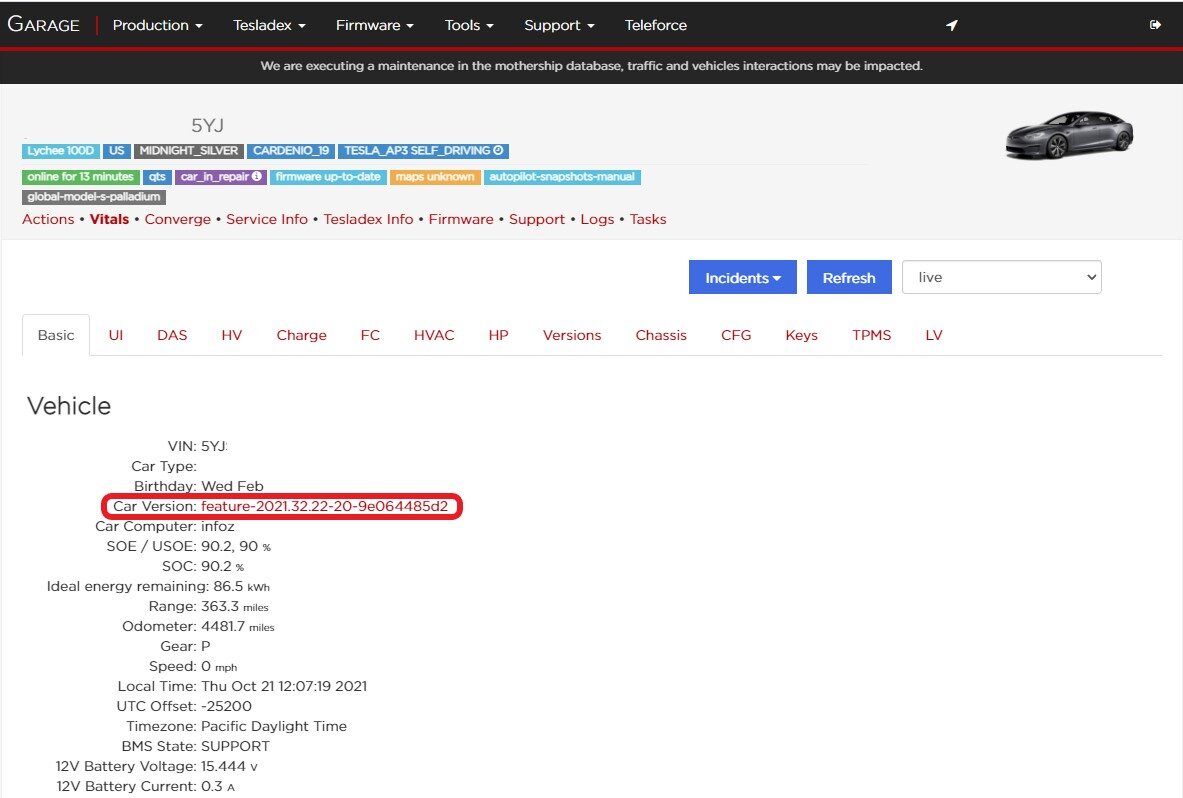Click the sign-out icon at top right
Image resolution: width=1183 pixels, height=798 pixels.
(x=1155, y=25)
